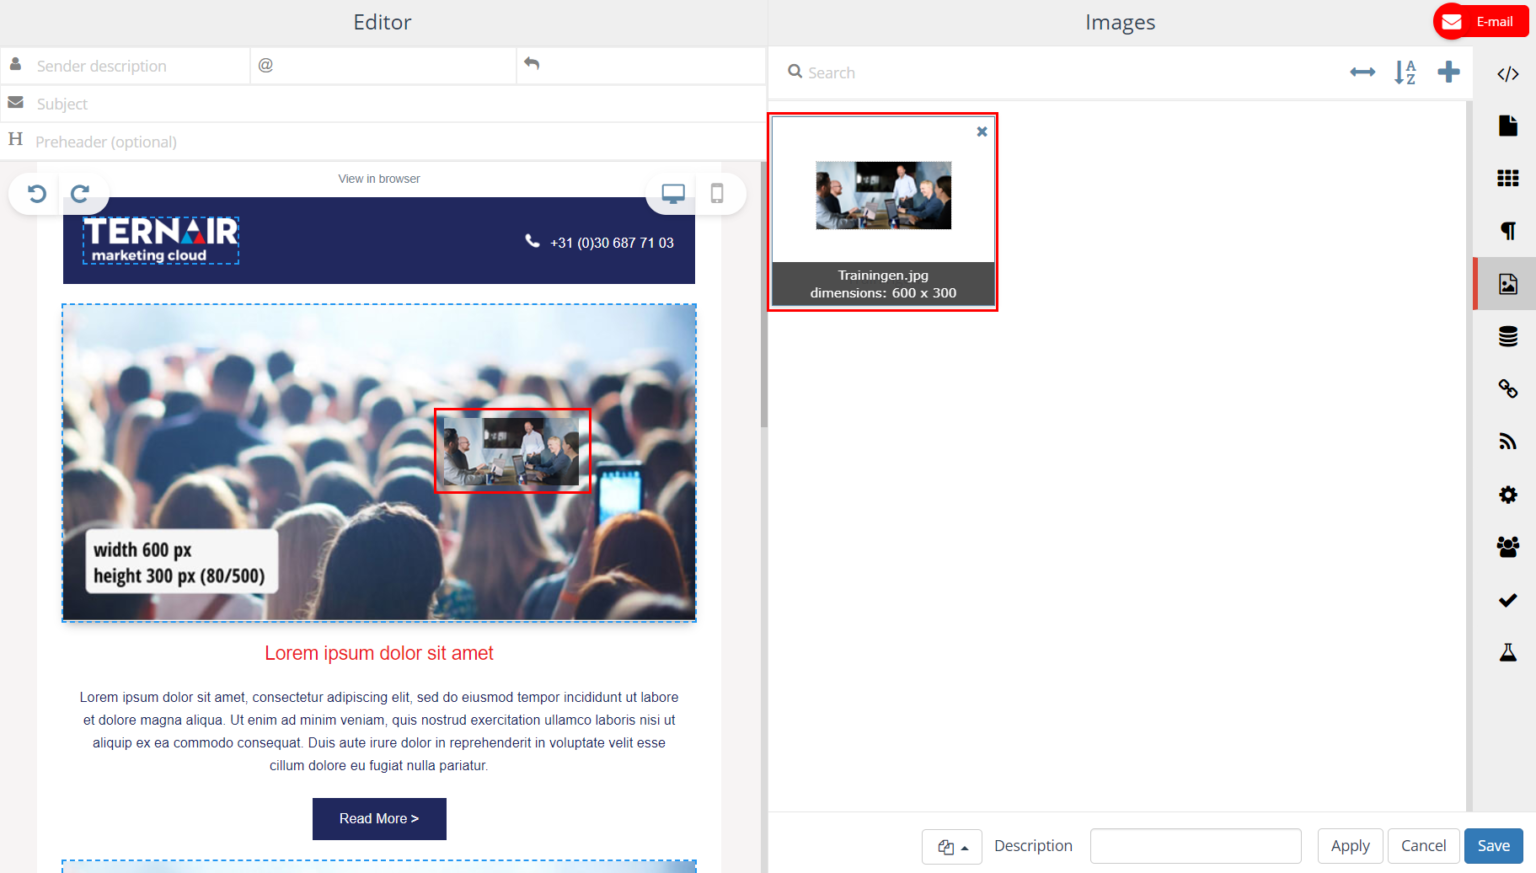Open the RSS feed icon in sidebar
The width and height of the screenshot is (1536, 873).
click(x=1508, y=442)
